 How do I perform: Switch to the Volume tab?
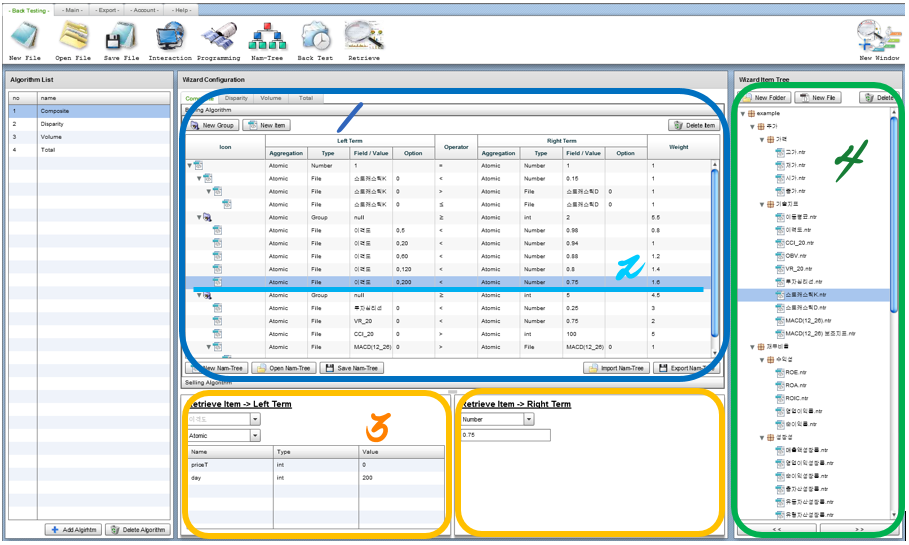270,98
